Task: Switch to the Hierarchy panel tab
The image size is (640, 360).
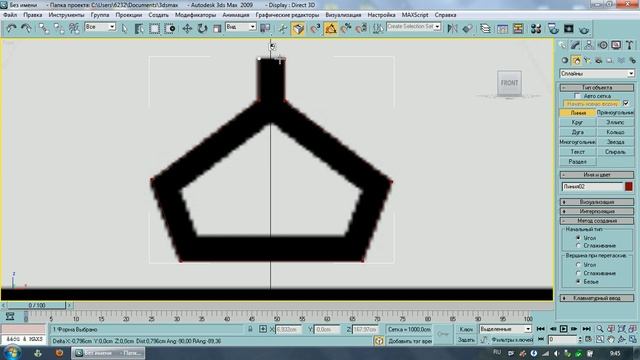Action: (x=589, y=45)
